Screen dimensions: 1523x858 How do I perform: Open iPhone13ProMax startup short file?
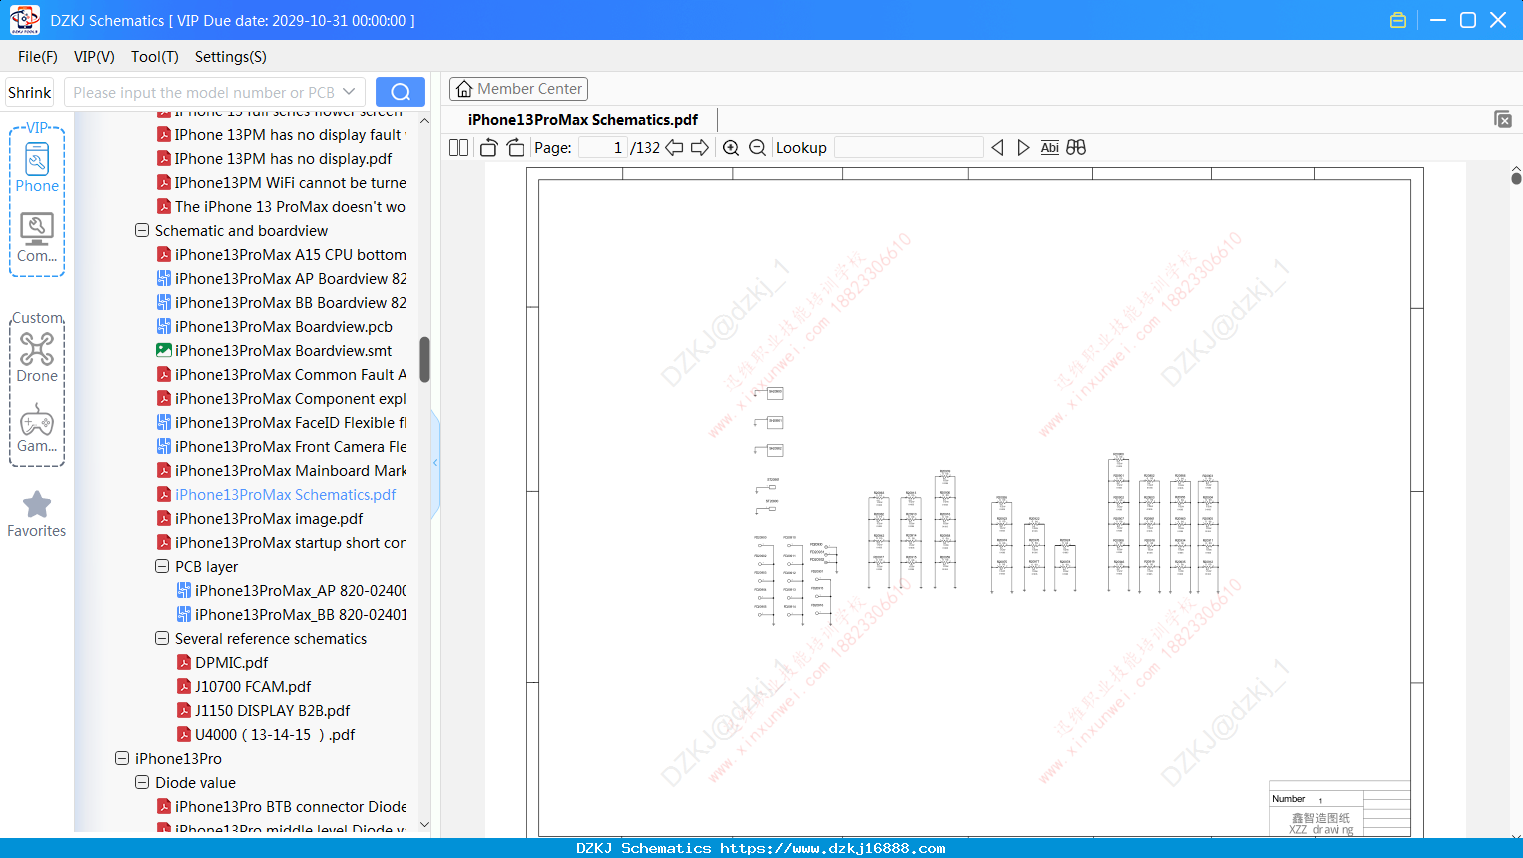click(282, 543)
